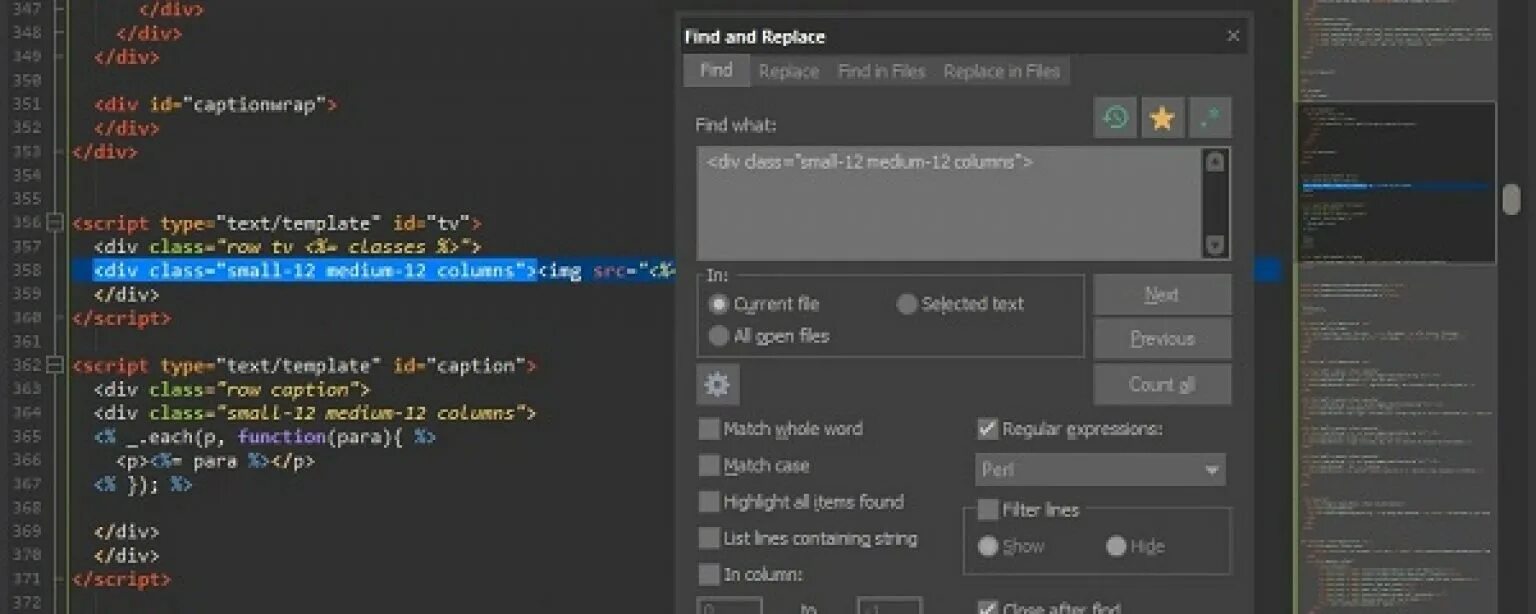Open the search history clock icon

coord(1115,118)
